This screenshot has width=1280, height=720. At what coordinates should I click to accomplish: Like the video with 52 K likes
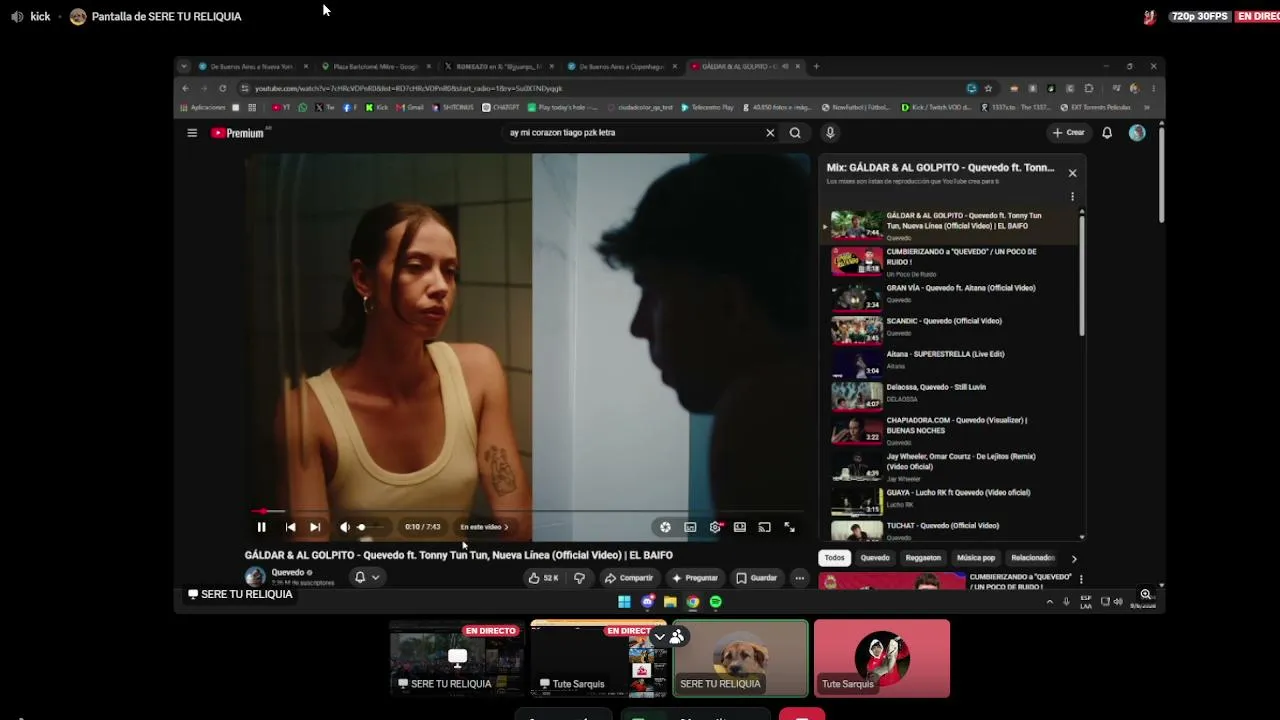pyautogui.click(x=543, y=578)
